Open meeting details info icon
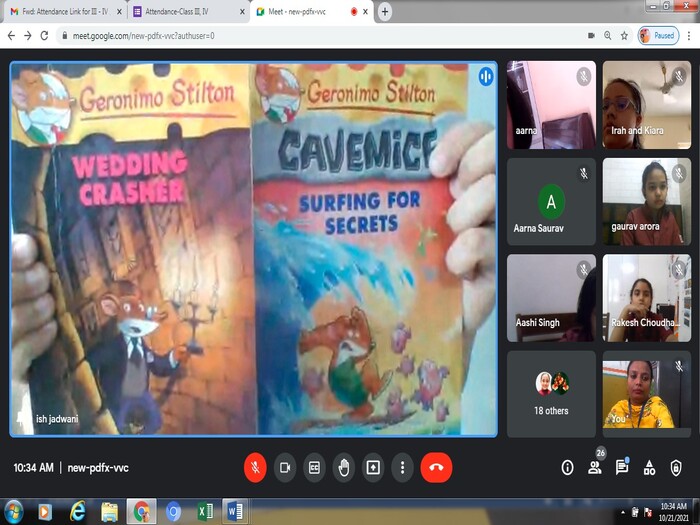700x525 pixels. coord(567,467)
